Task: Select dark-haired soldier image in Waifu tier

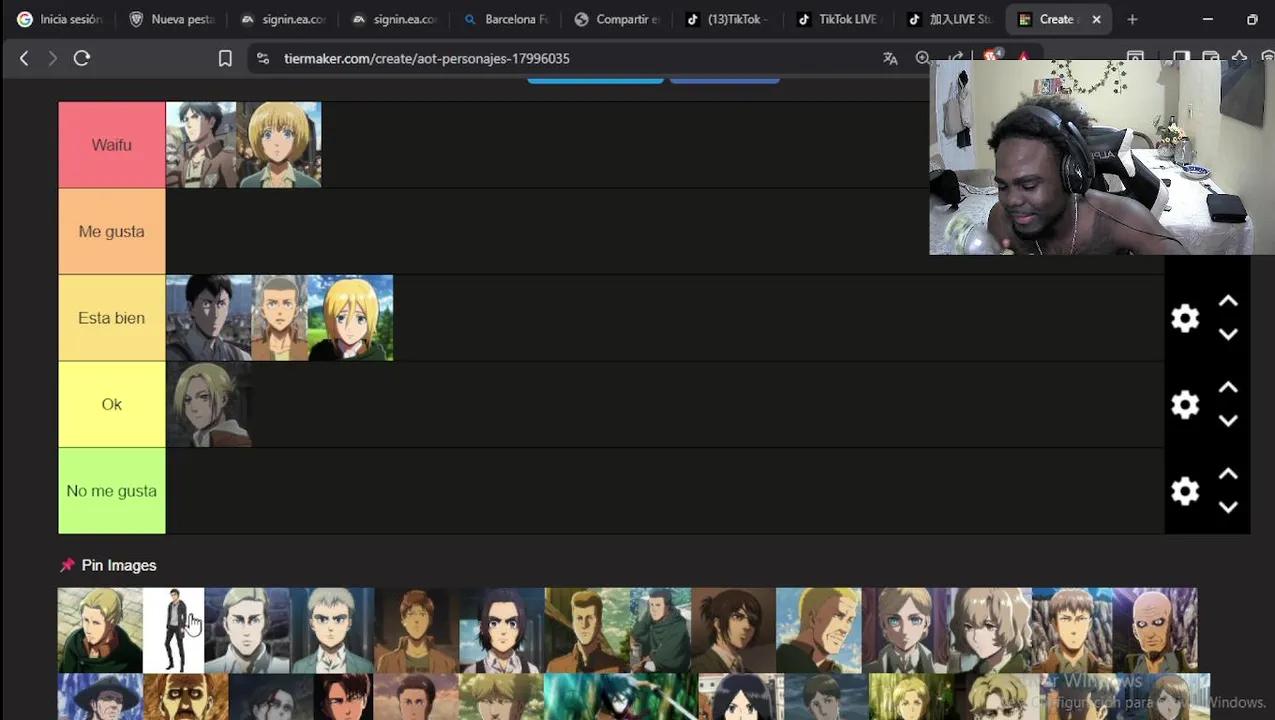Action: (x=201, y=145)
